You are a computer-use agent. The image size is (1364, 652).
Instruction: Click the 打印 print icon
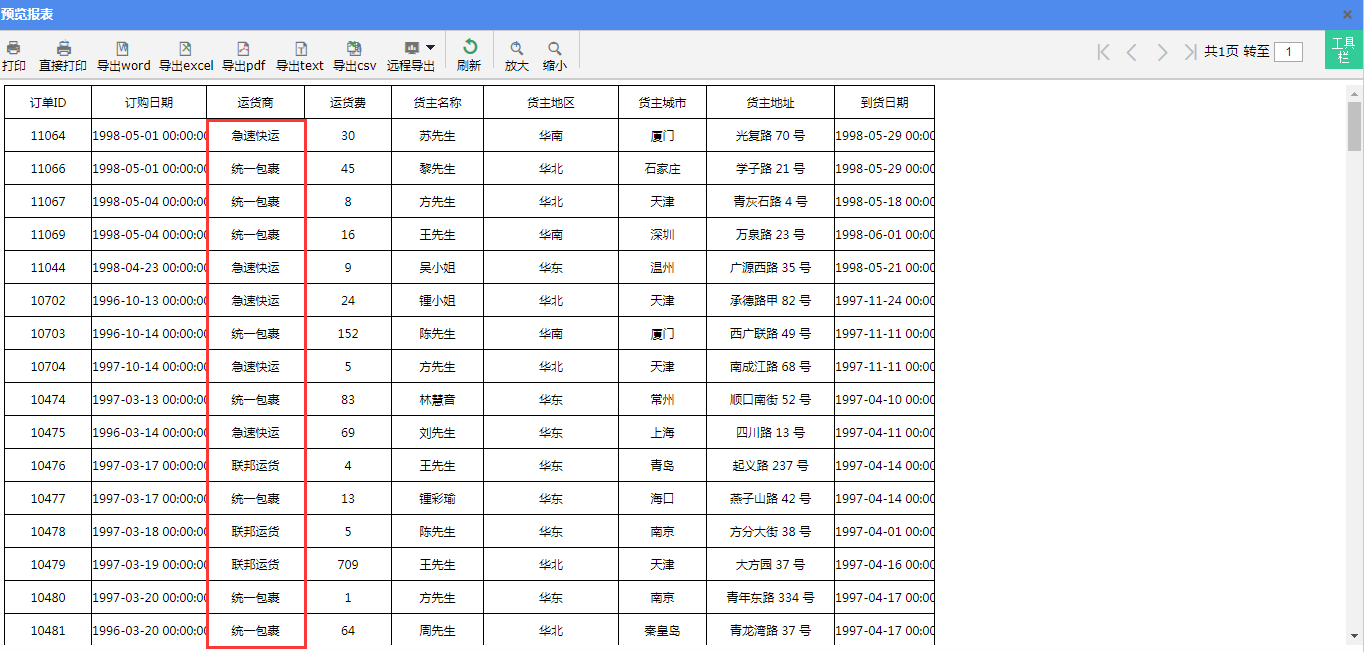(x=13, y=48)
